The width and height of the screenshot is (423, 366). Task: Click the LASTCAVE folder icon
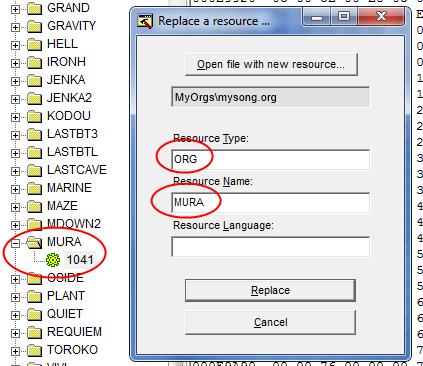[x=34, y=171]
